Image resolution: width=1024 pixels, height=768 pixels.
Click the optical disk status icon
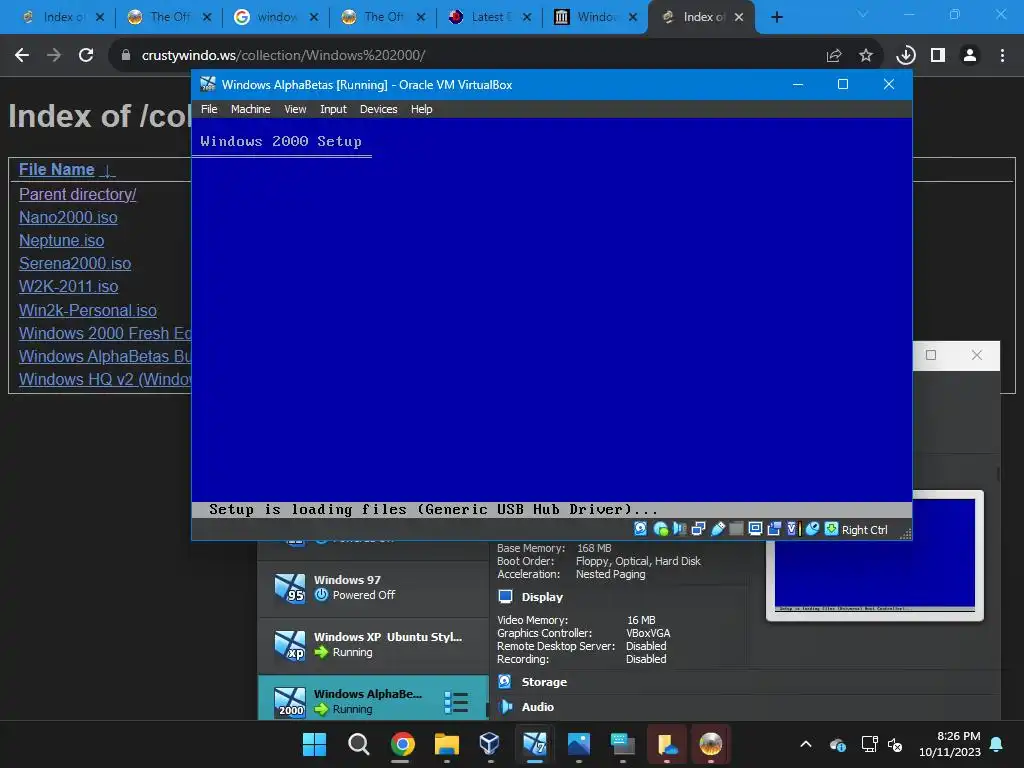tap(660, 529)
